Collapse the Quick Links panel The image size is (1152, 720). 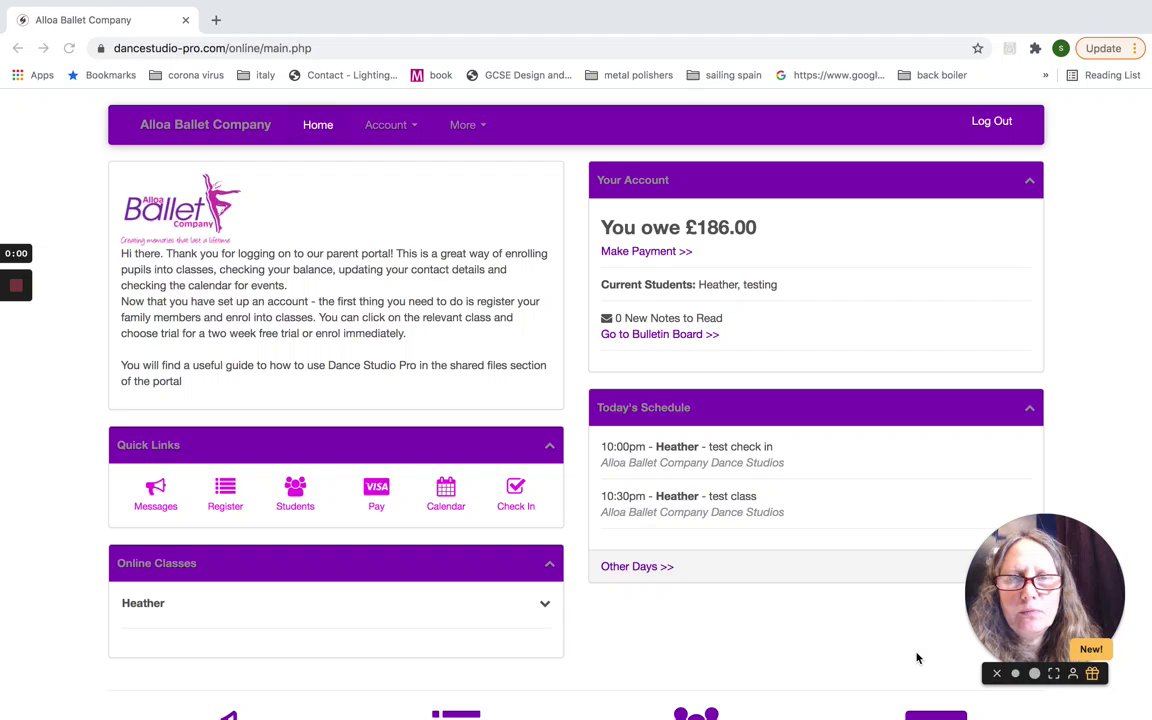click(x=550, y=446)
